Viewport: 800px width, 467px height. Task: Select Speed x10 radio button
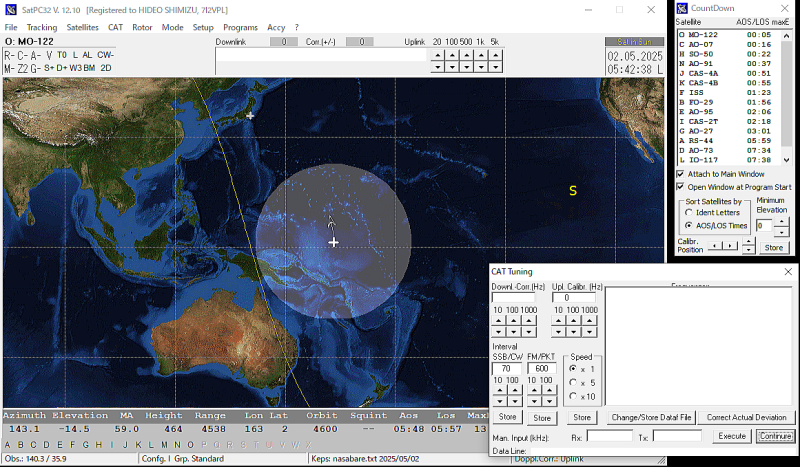[x=573, y=396]
